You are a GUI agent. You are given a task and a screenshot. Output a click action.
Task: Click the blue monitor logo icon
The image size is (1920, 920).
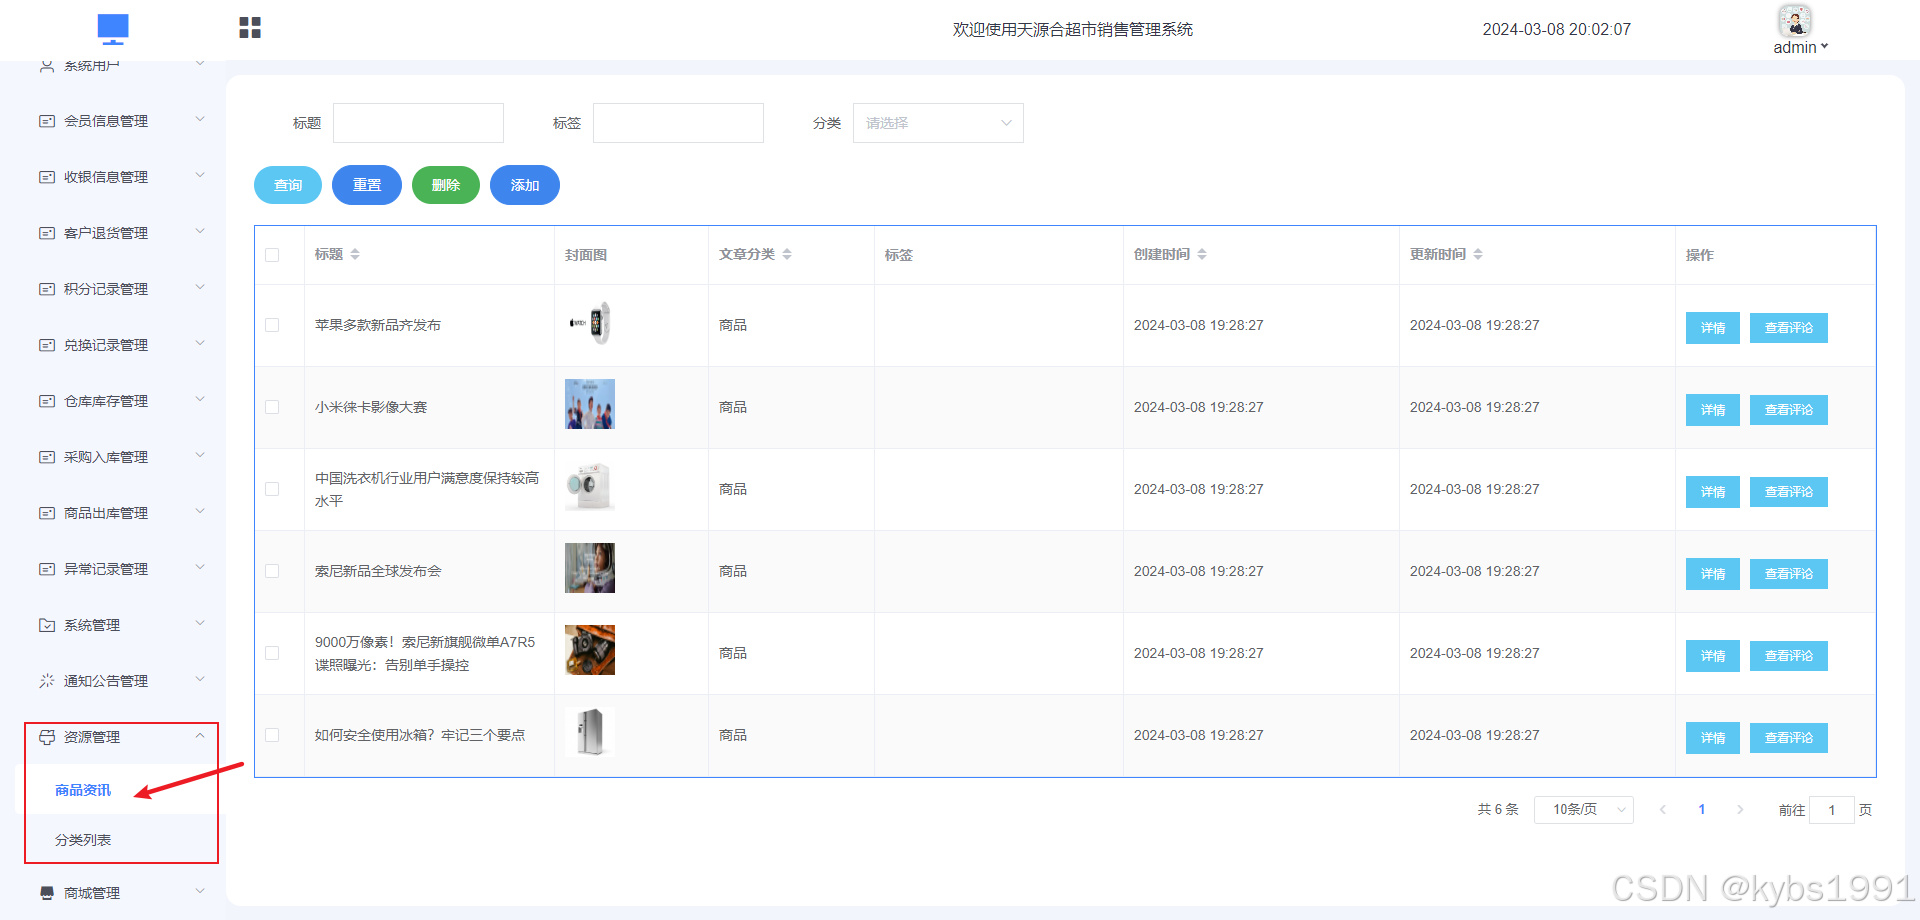[113, 29]
